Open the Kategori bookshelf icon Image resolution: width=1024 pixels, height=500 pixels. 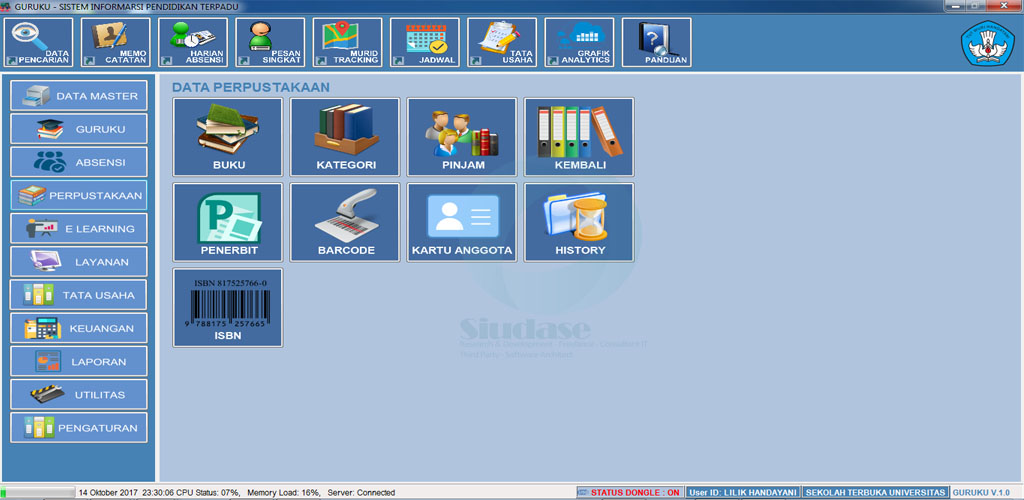click(x=345, y=137)
